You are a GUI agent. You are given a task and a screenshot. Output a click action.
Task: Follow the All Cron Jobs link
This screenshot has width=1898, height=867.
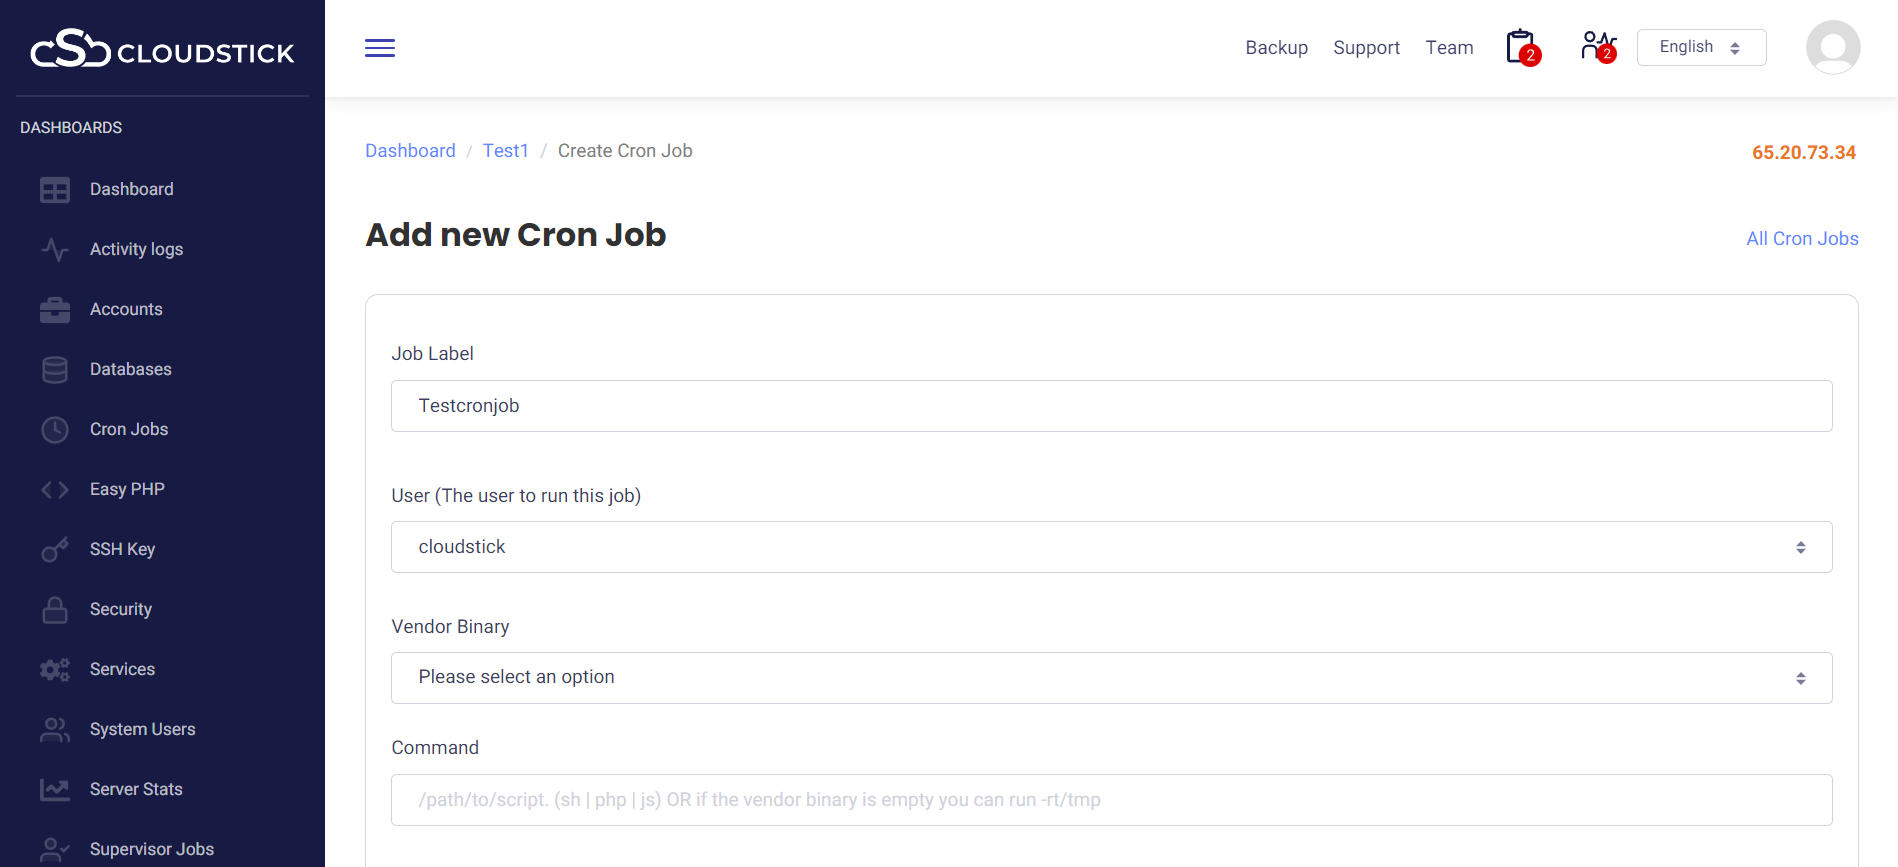[x=1802, y=239]
